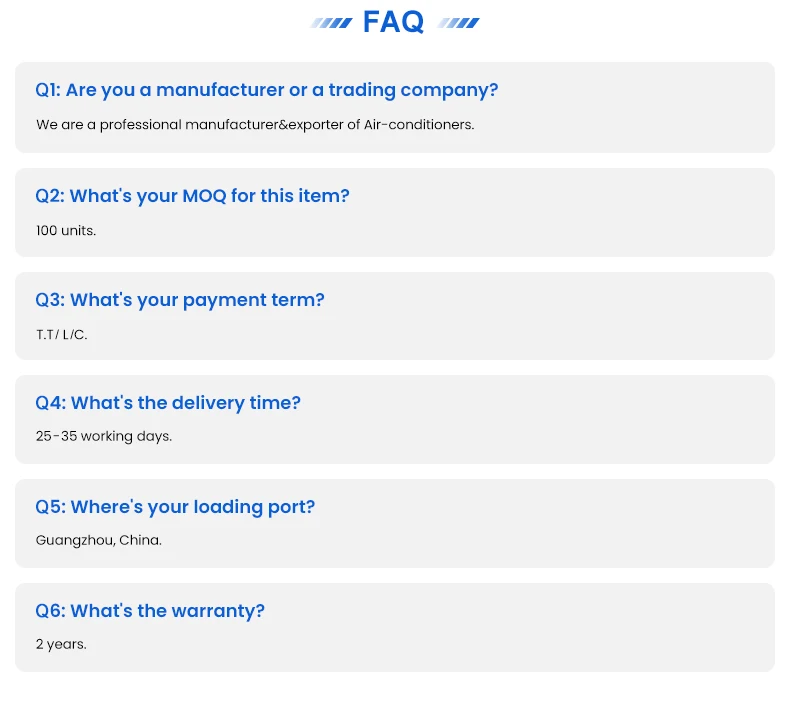
Task: Click the left striped decoration beside FAQ
Action: tap(331, 23)
